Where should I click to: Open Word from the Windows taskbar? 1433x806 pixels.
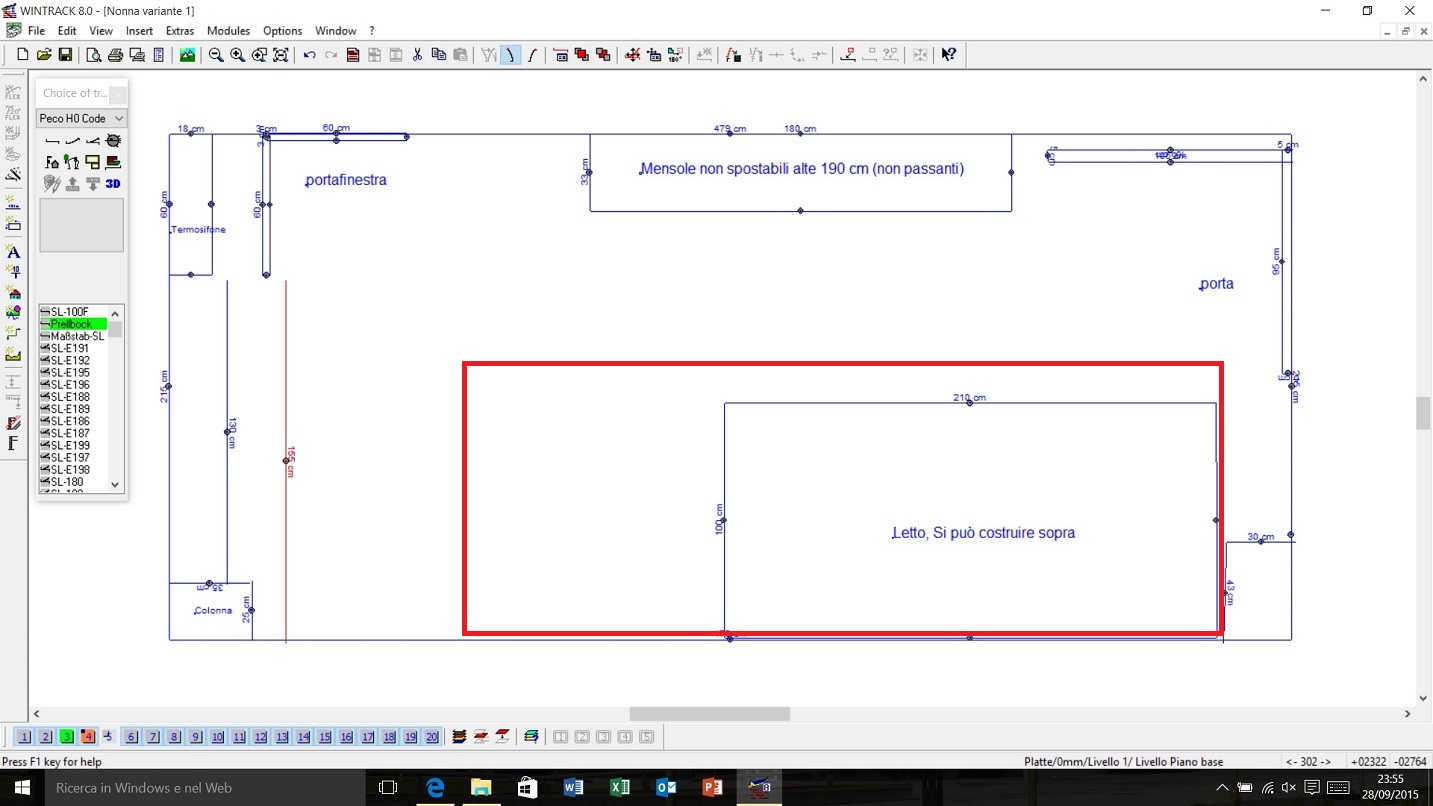[x=573, y=788]
